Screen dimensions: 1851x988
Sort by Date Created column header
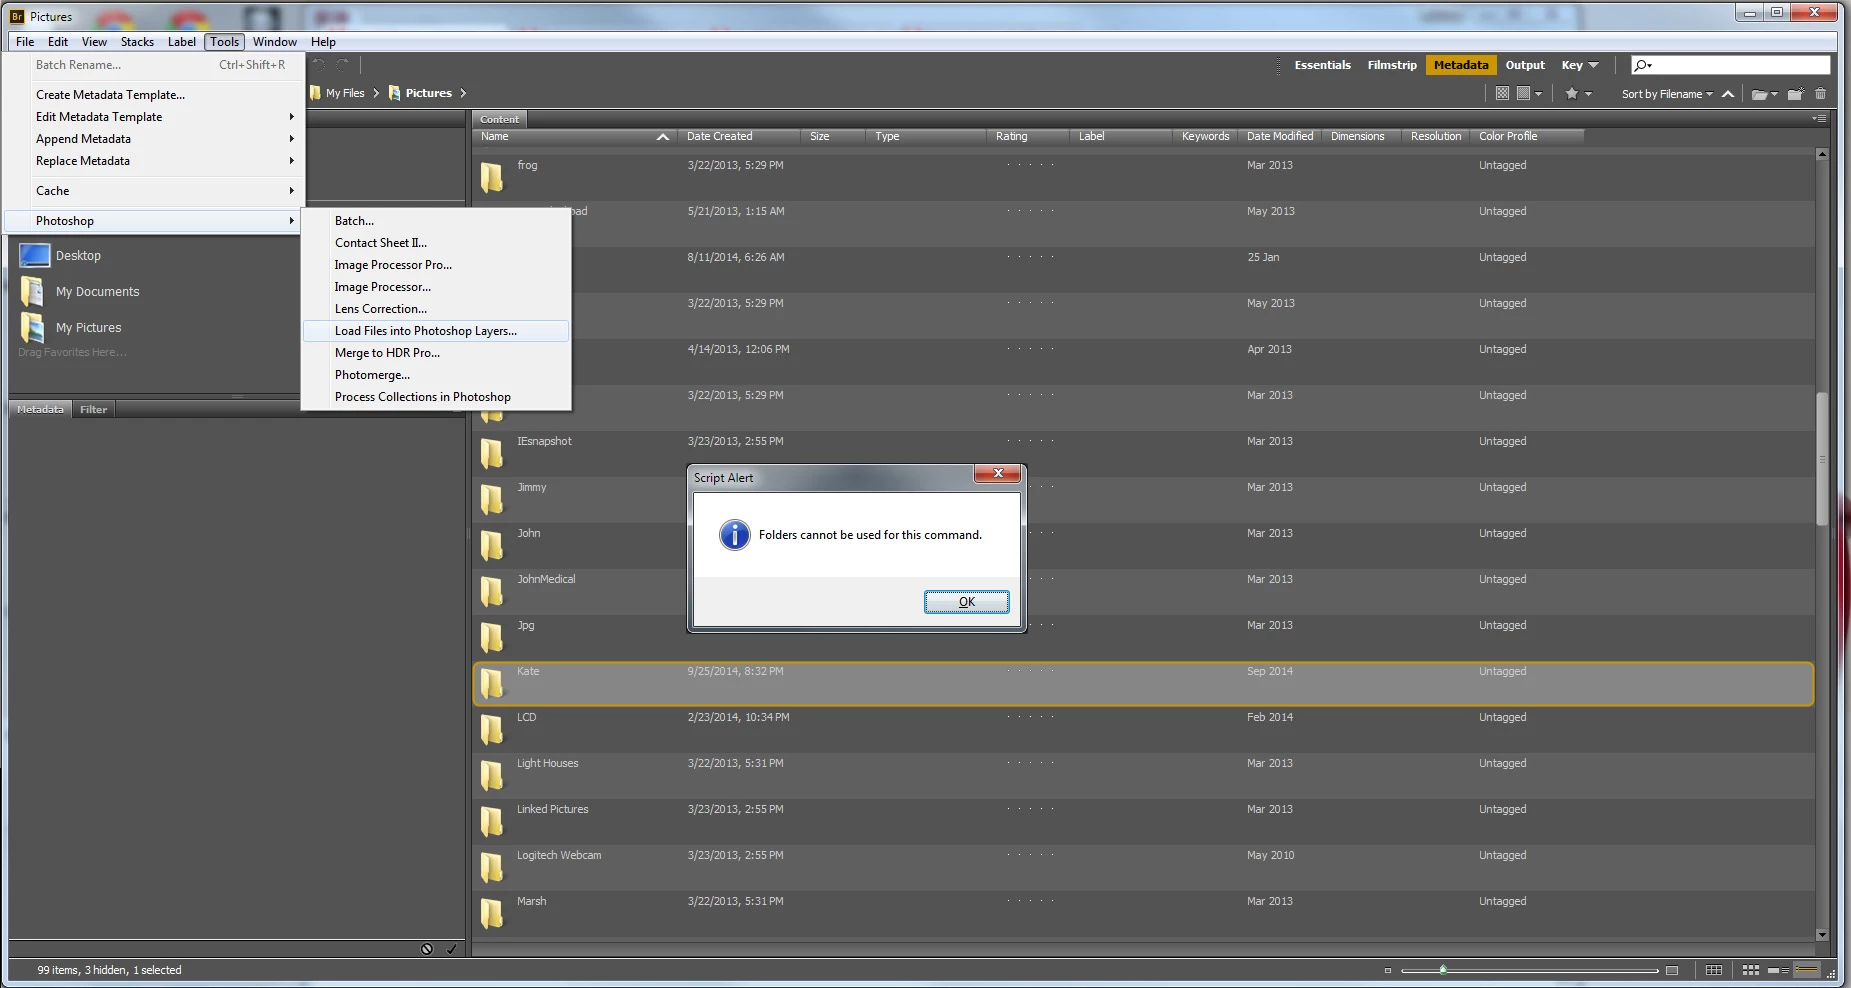(739, 136)
